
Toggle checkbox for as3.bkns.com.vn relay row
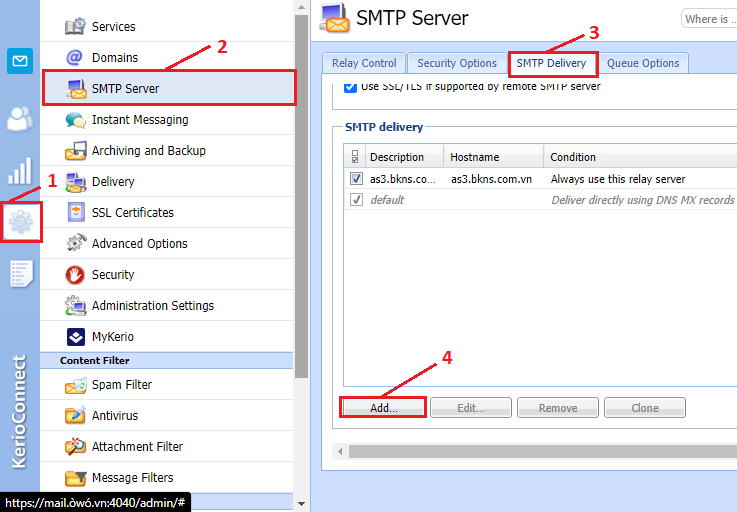[x=357, y=179]
